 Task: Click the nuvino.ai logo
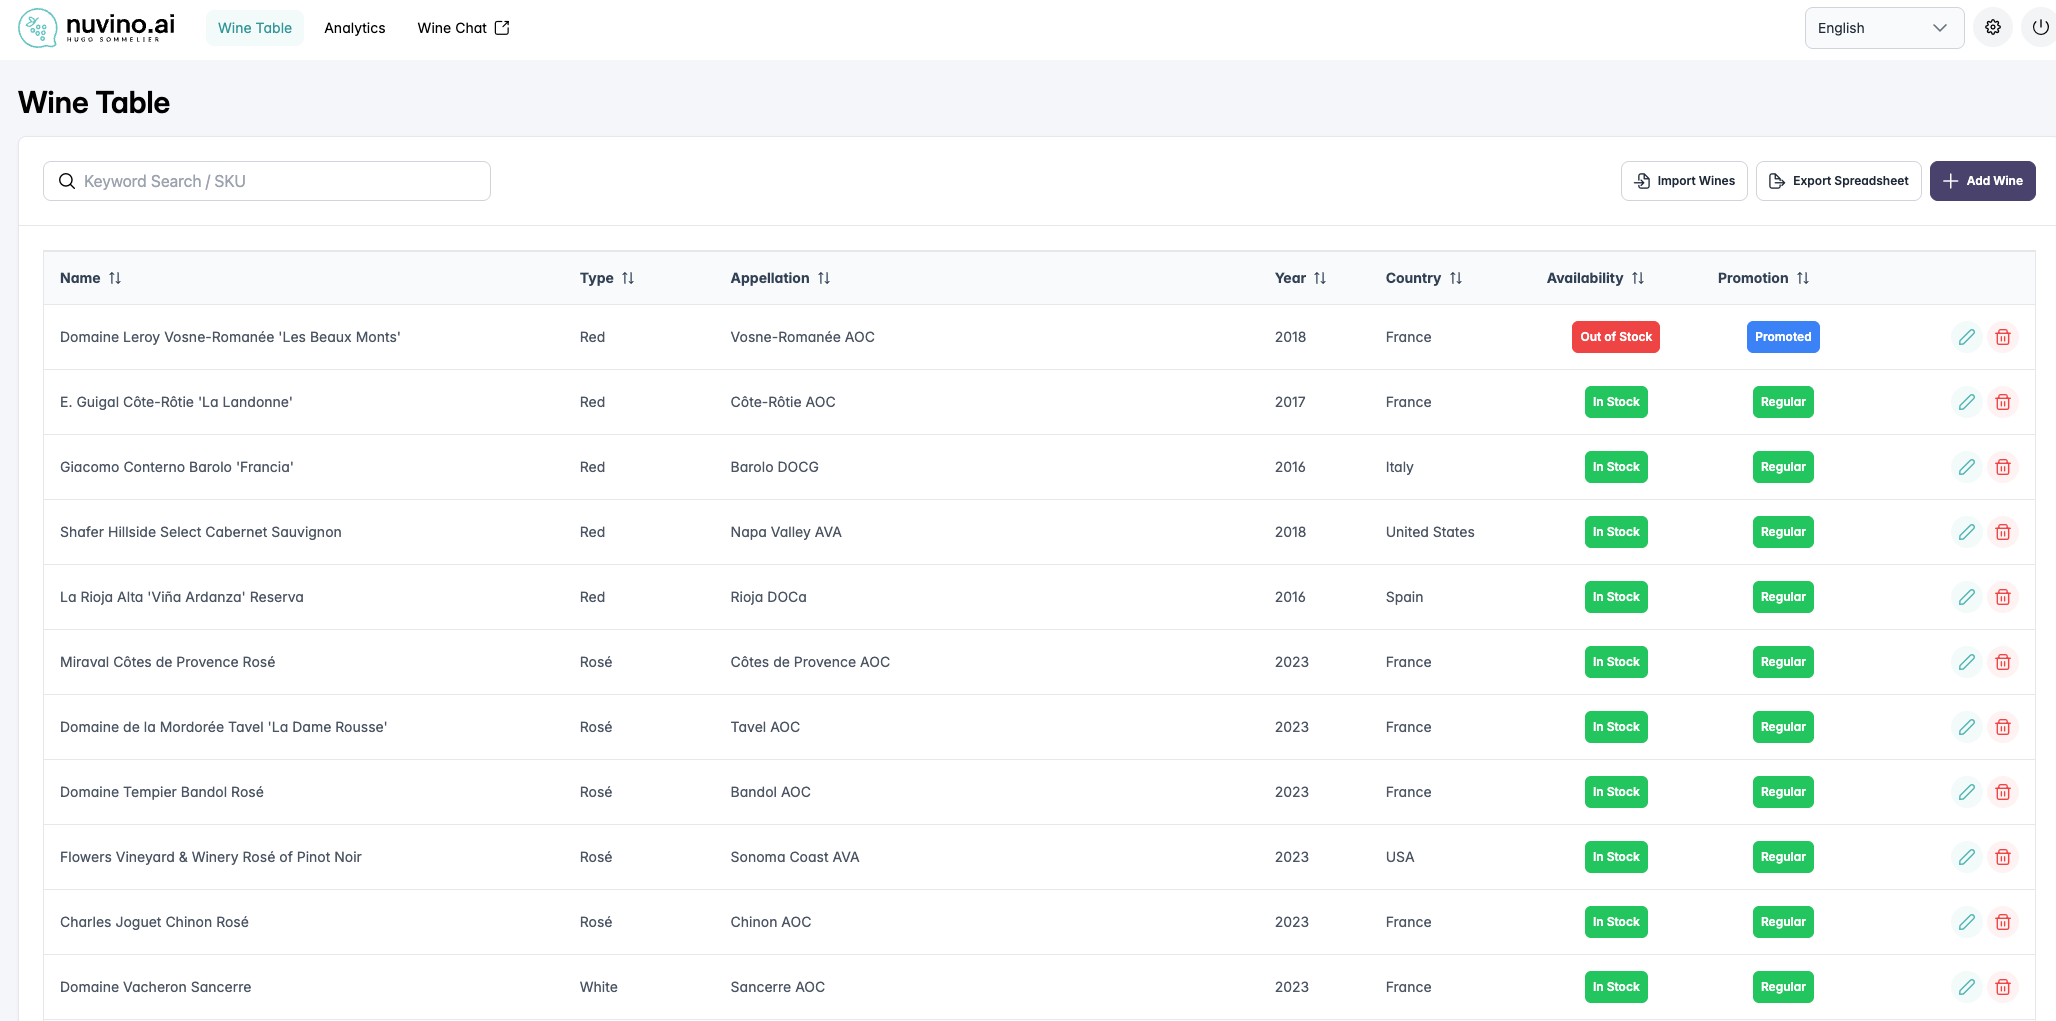[x=97, y=28]
